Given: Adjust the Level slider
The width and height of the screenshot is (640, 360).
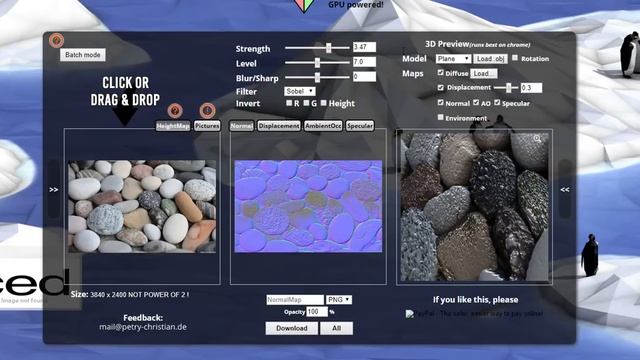Looking at the screenshot, I should [317, 62].
